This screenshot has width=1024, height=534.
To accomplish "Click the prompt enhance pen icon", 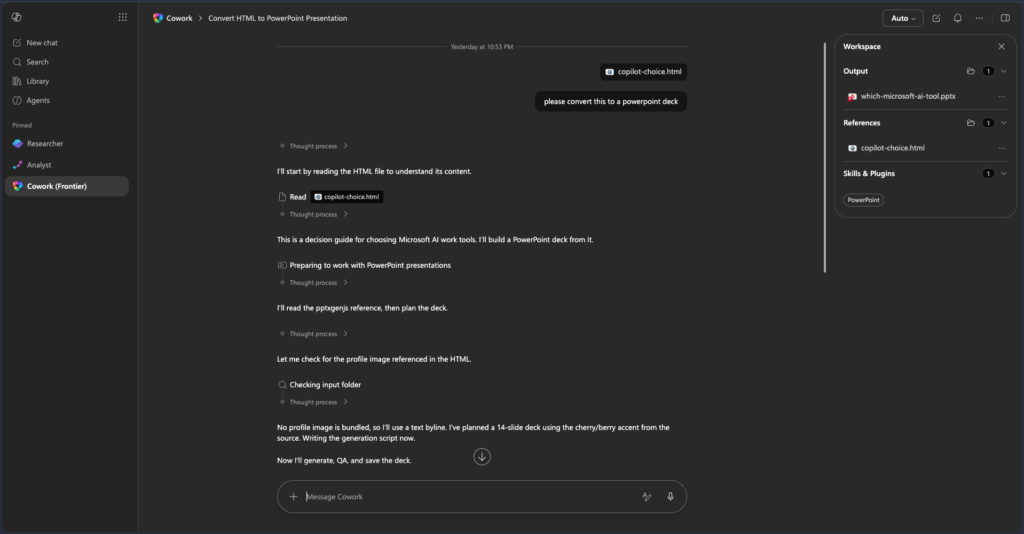I will click(647, 497).
